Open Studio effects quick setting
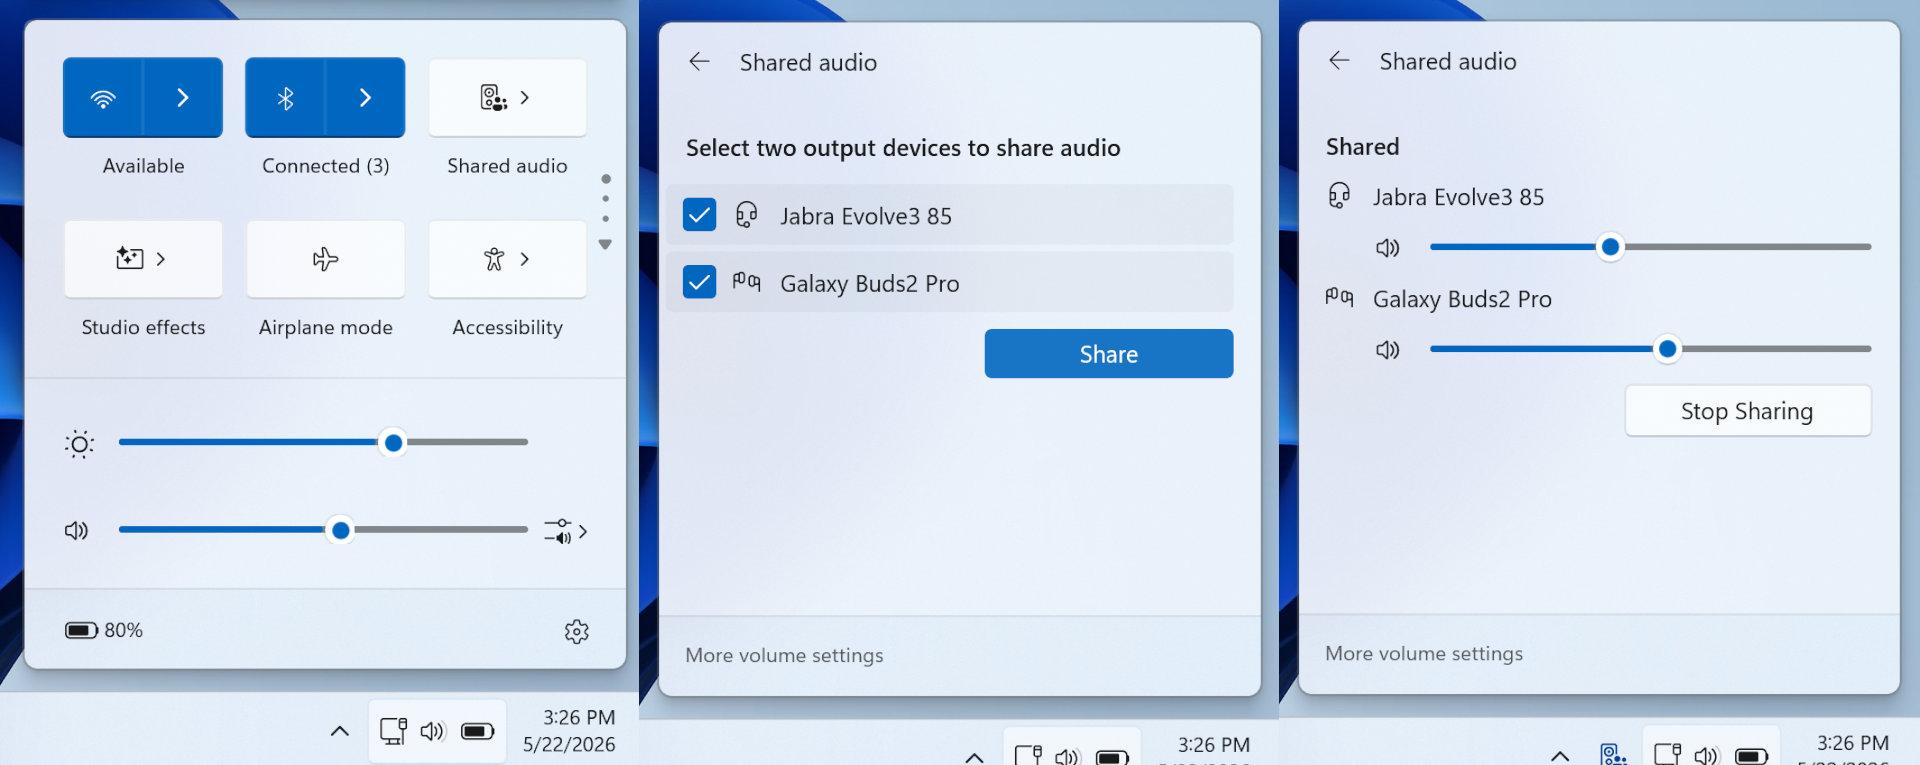 coord(143,259)
